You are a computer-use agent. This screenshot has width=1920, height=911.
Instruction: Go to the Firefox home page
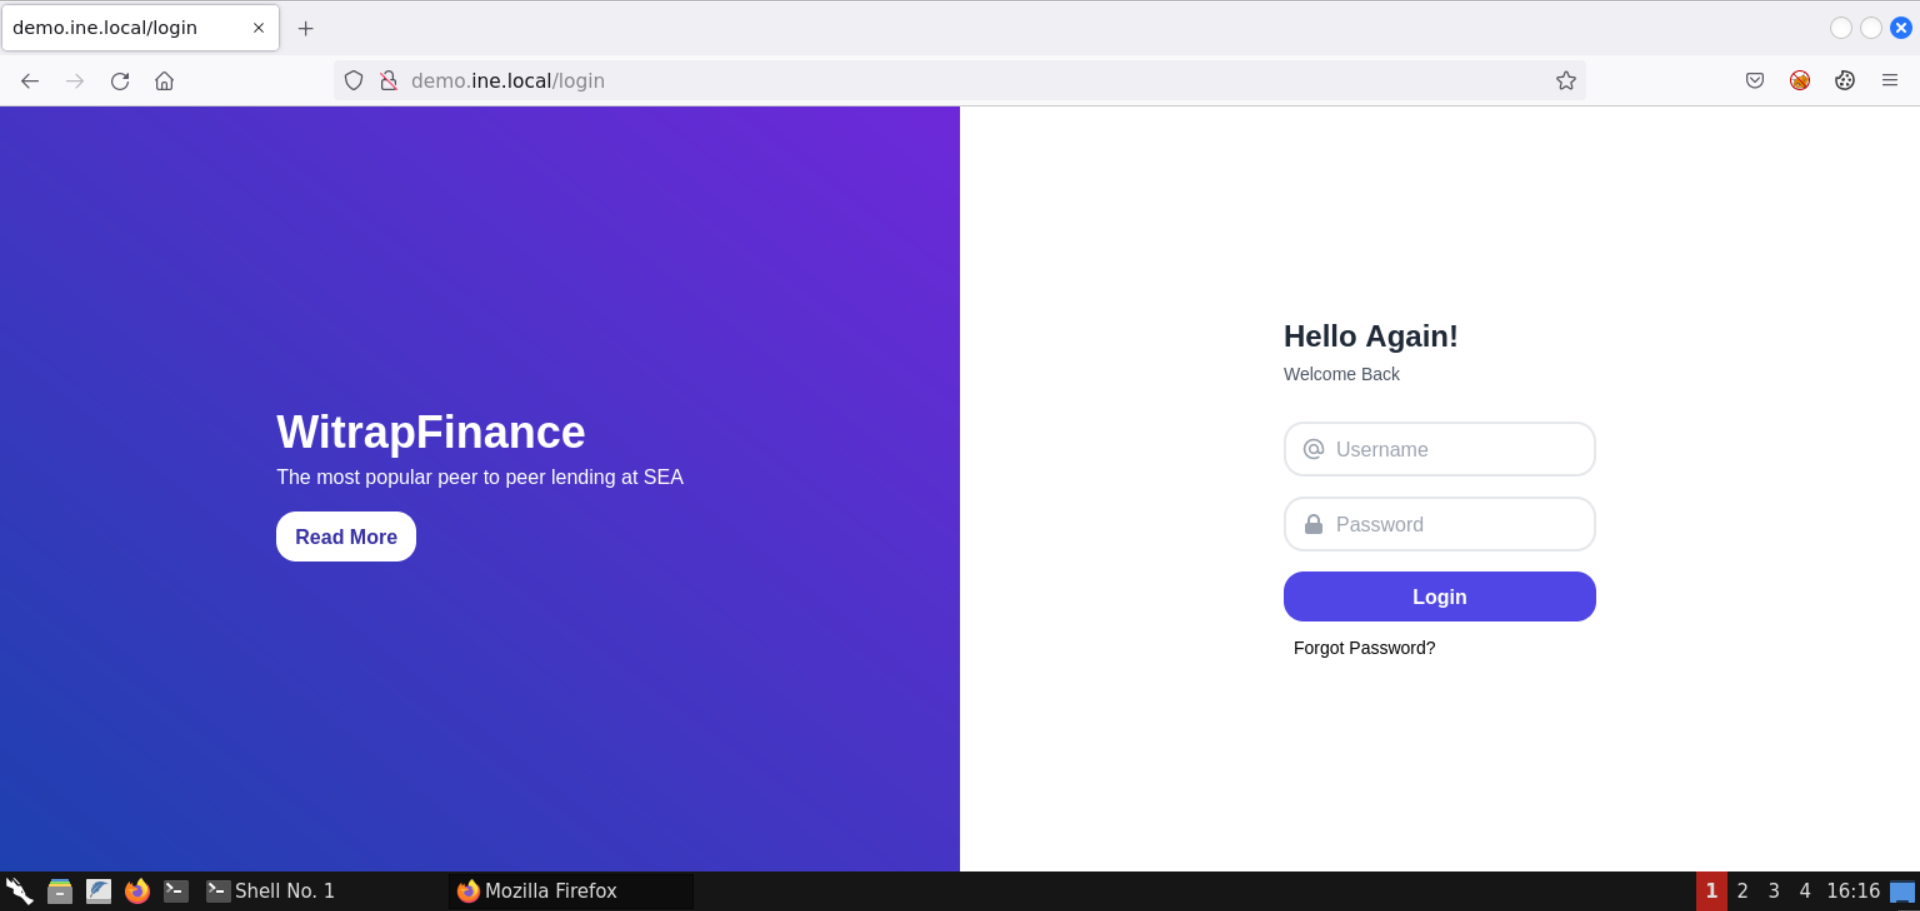(x=165, y=81)
